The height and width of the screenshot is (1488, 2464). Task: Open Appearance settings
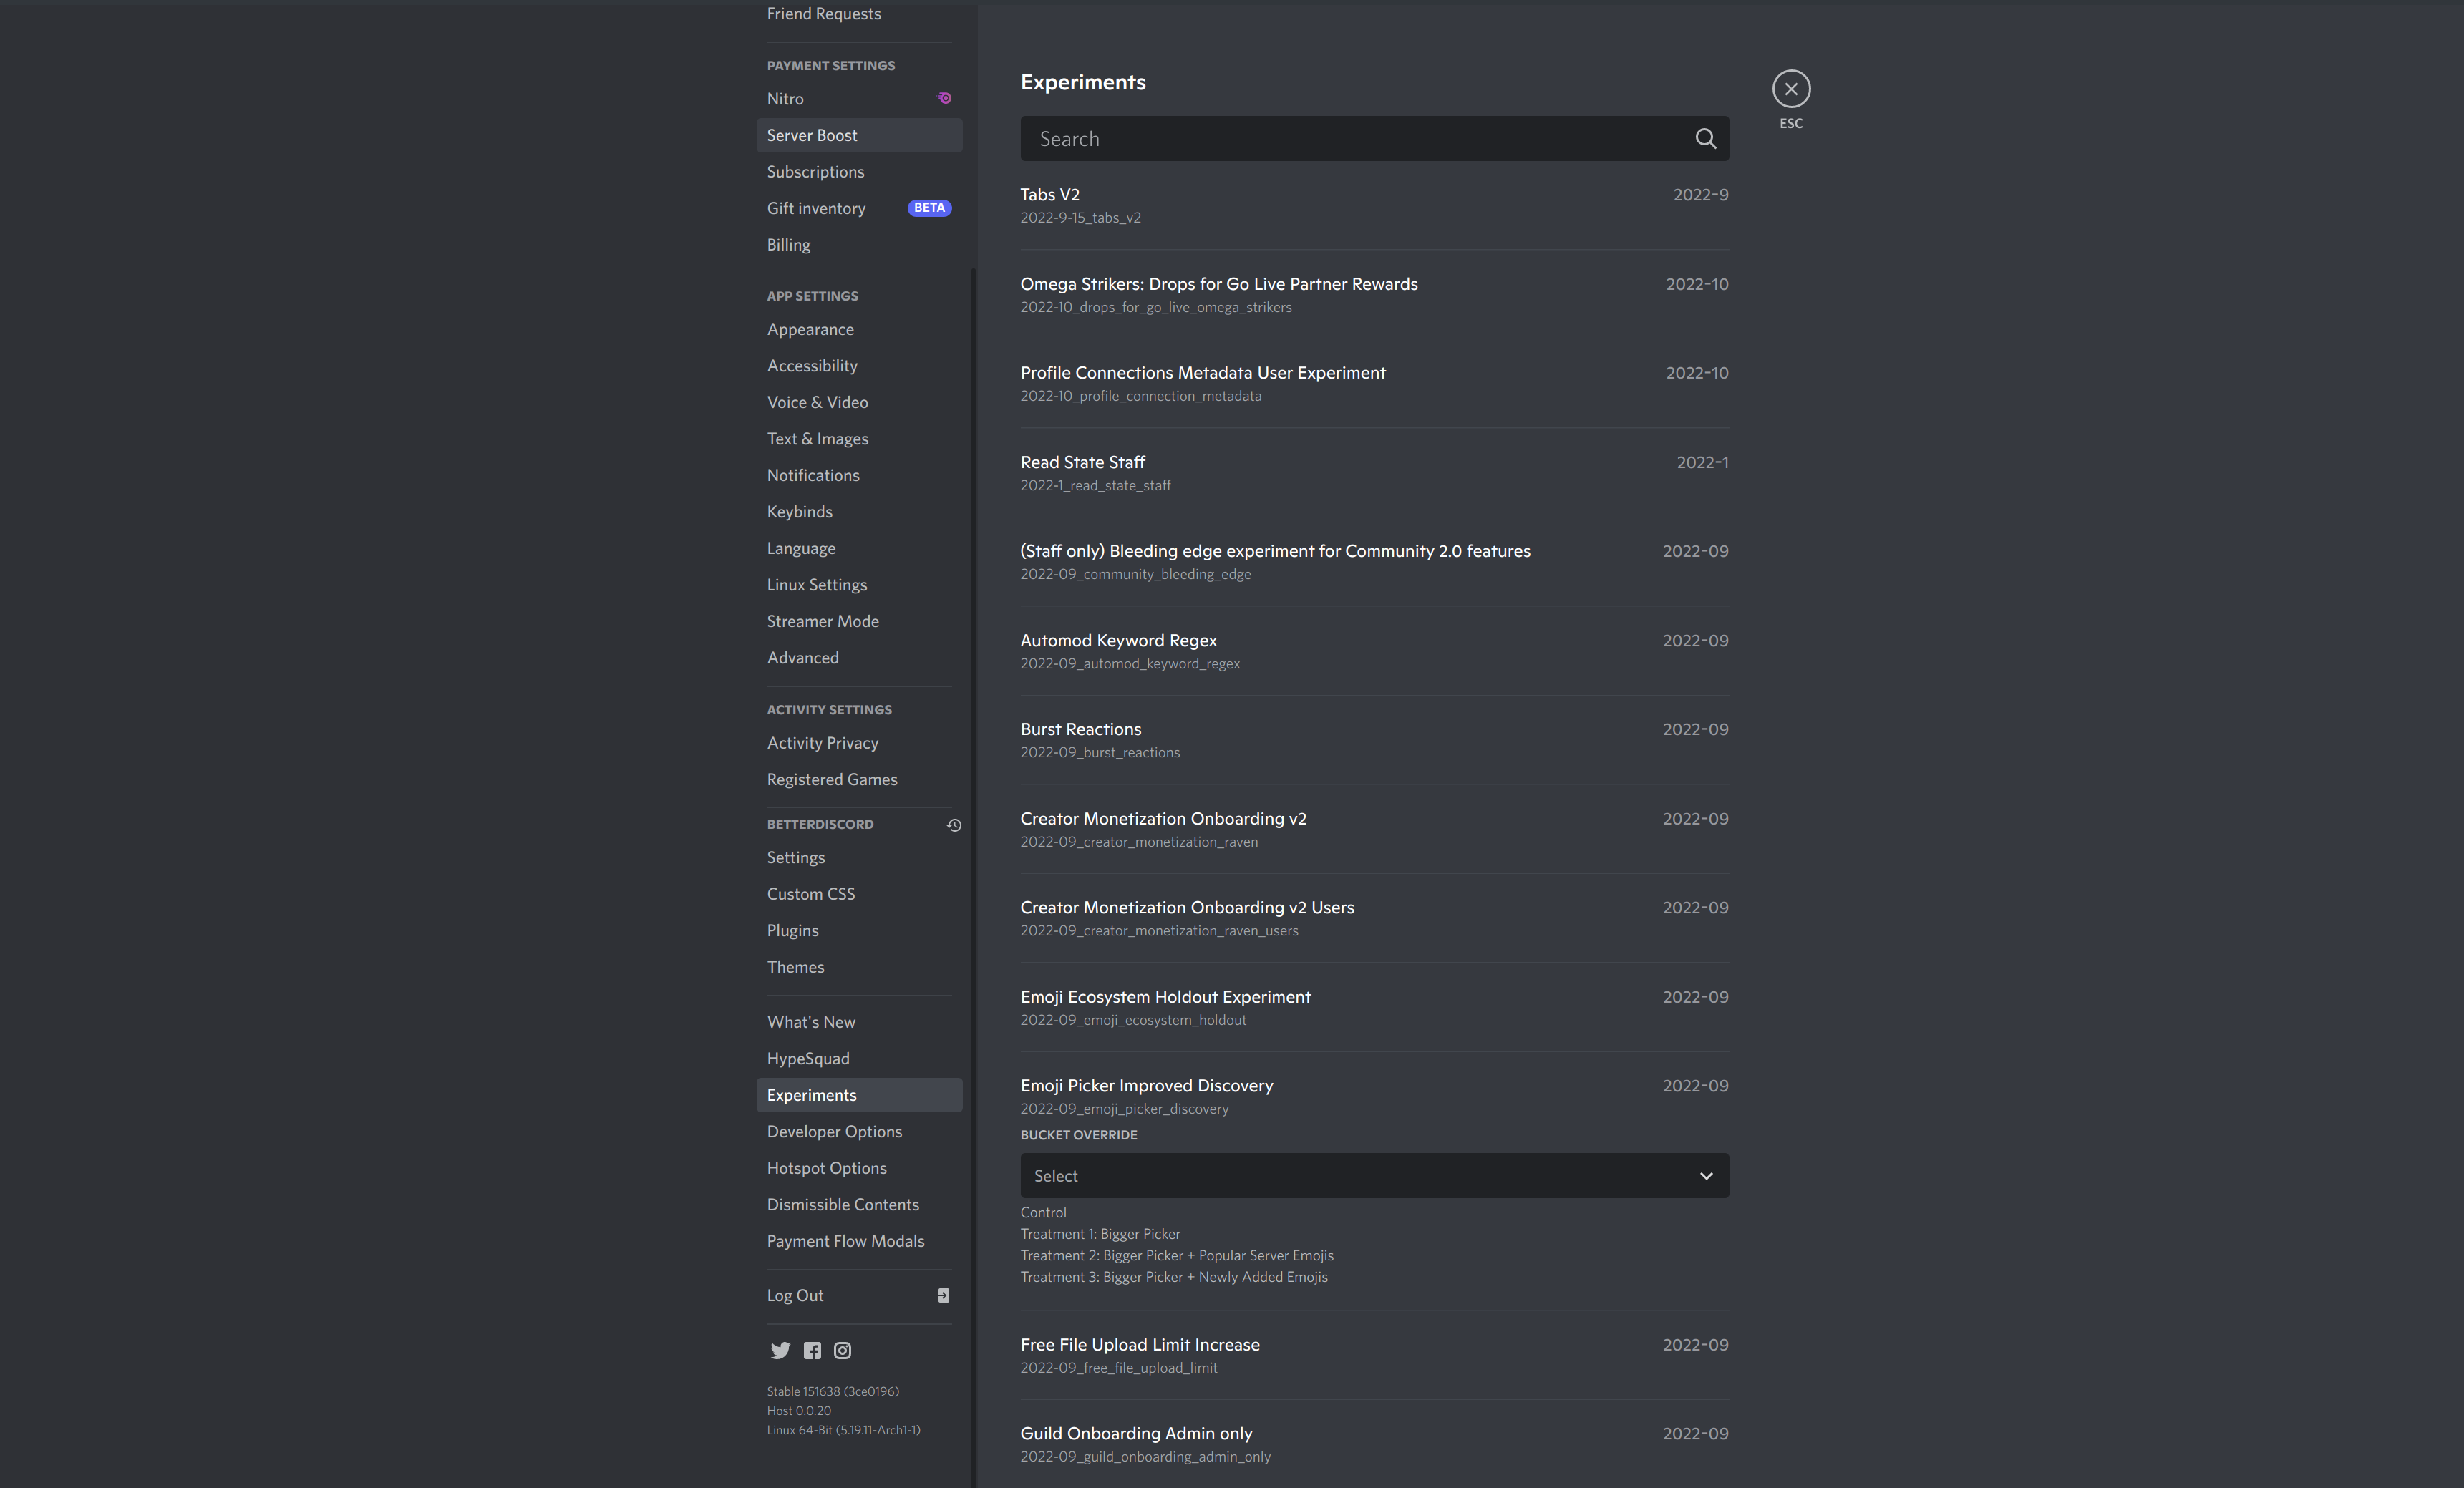[810, 329]
